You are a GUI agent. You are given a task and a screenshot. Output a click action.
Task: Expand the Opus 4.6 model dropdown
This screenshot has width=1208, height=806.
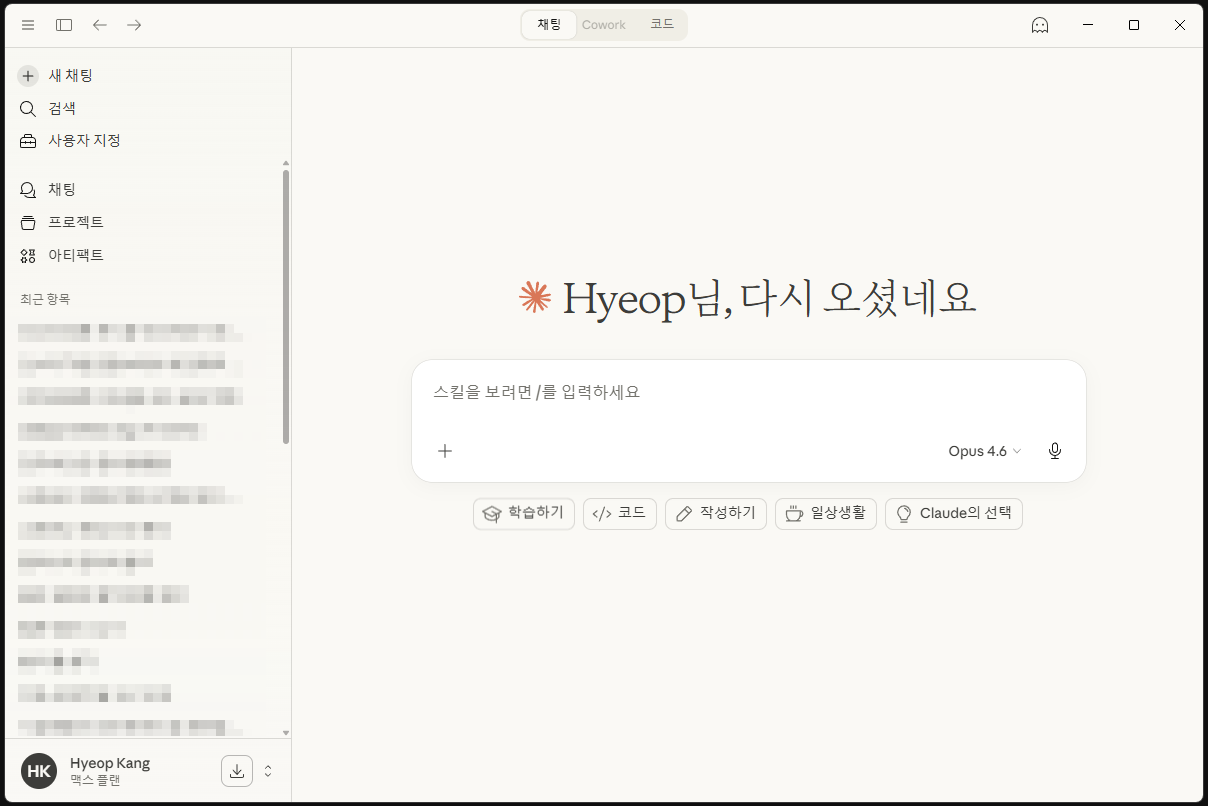pyautogui.click(x=985, y=451)
